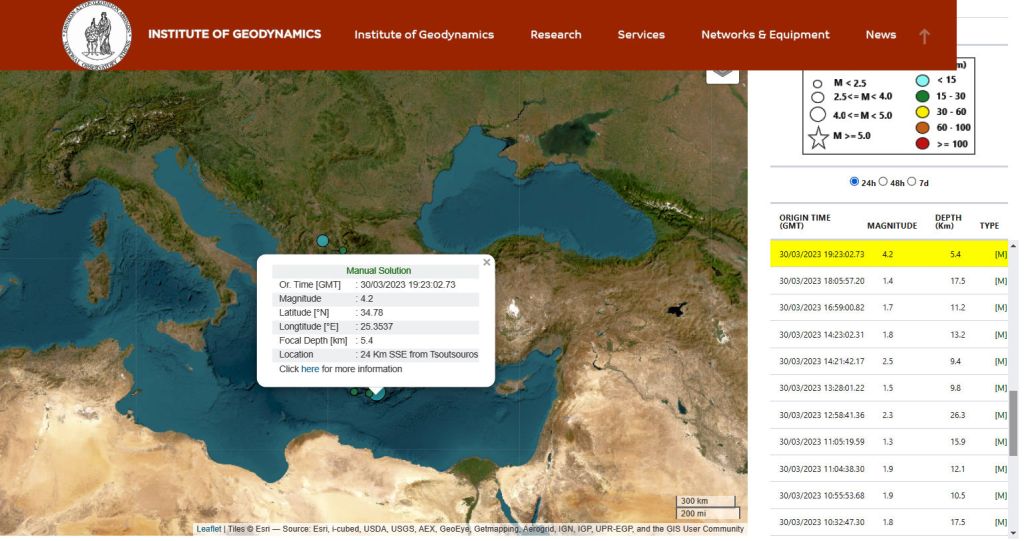The height and width of the screenshot is (541, 1024).
Task: Expand the Services menu
Action: (641, 35)
